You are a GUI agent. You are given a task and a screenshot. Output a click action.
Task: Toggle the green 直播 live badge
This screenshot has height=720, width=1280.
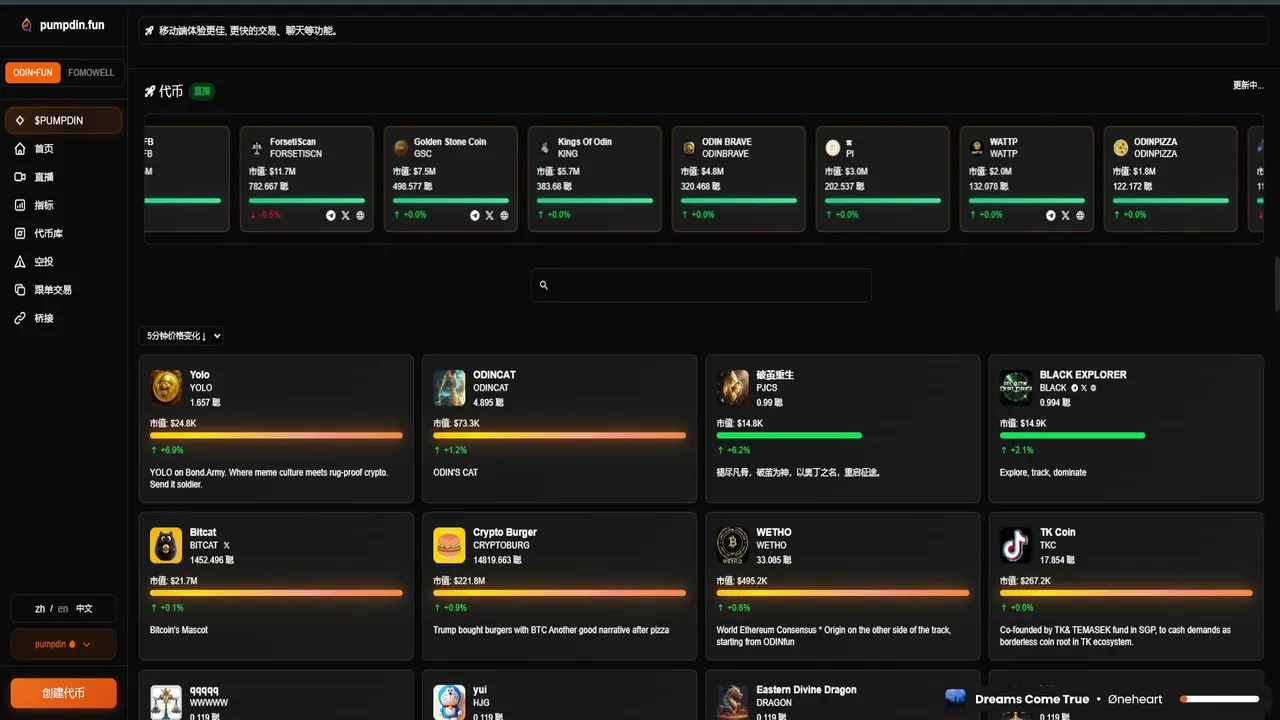202,91
